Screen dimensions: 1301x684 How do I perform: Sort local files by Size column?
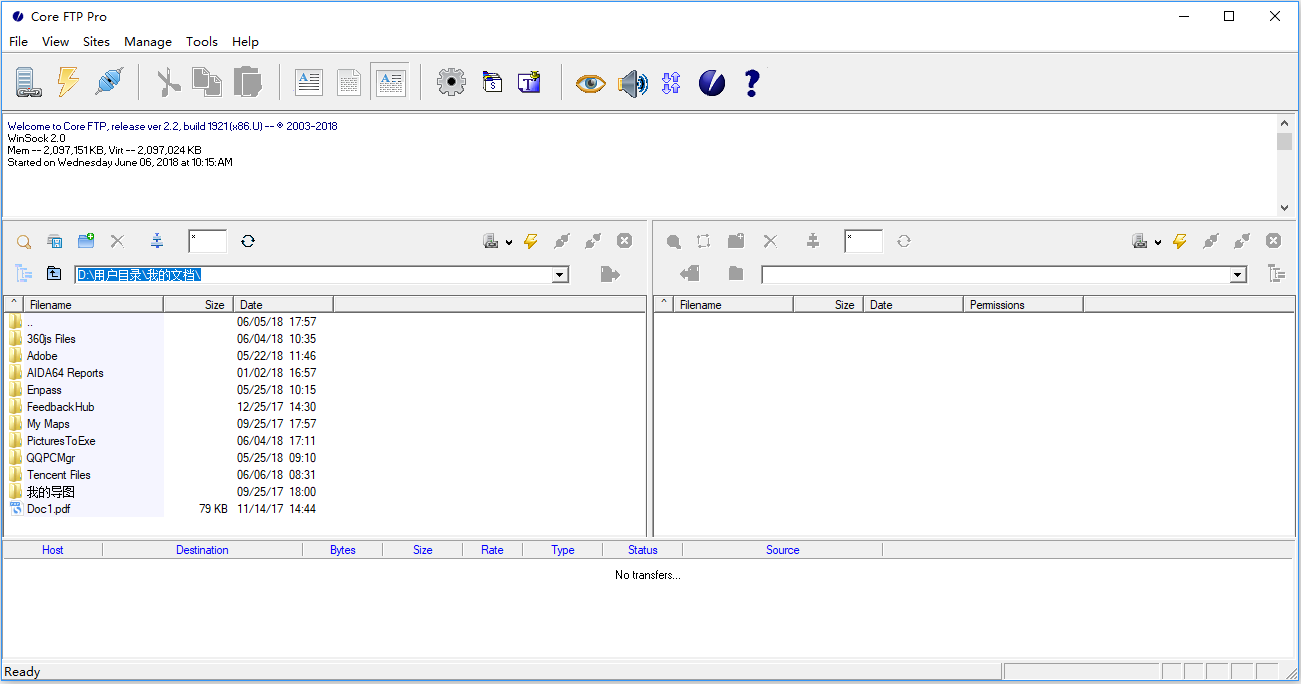click(x=199, y=305)
